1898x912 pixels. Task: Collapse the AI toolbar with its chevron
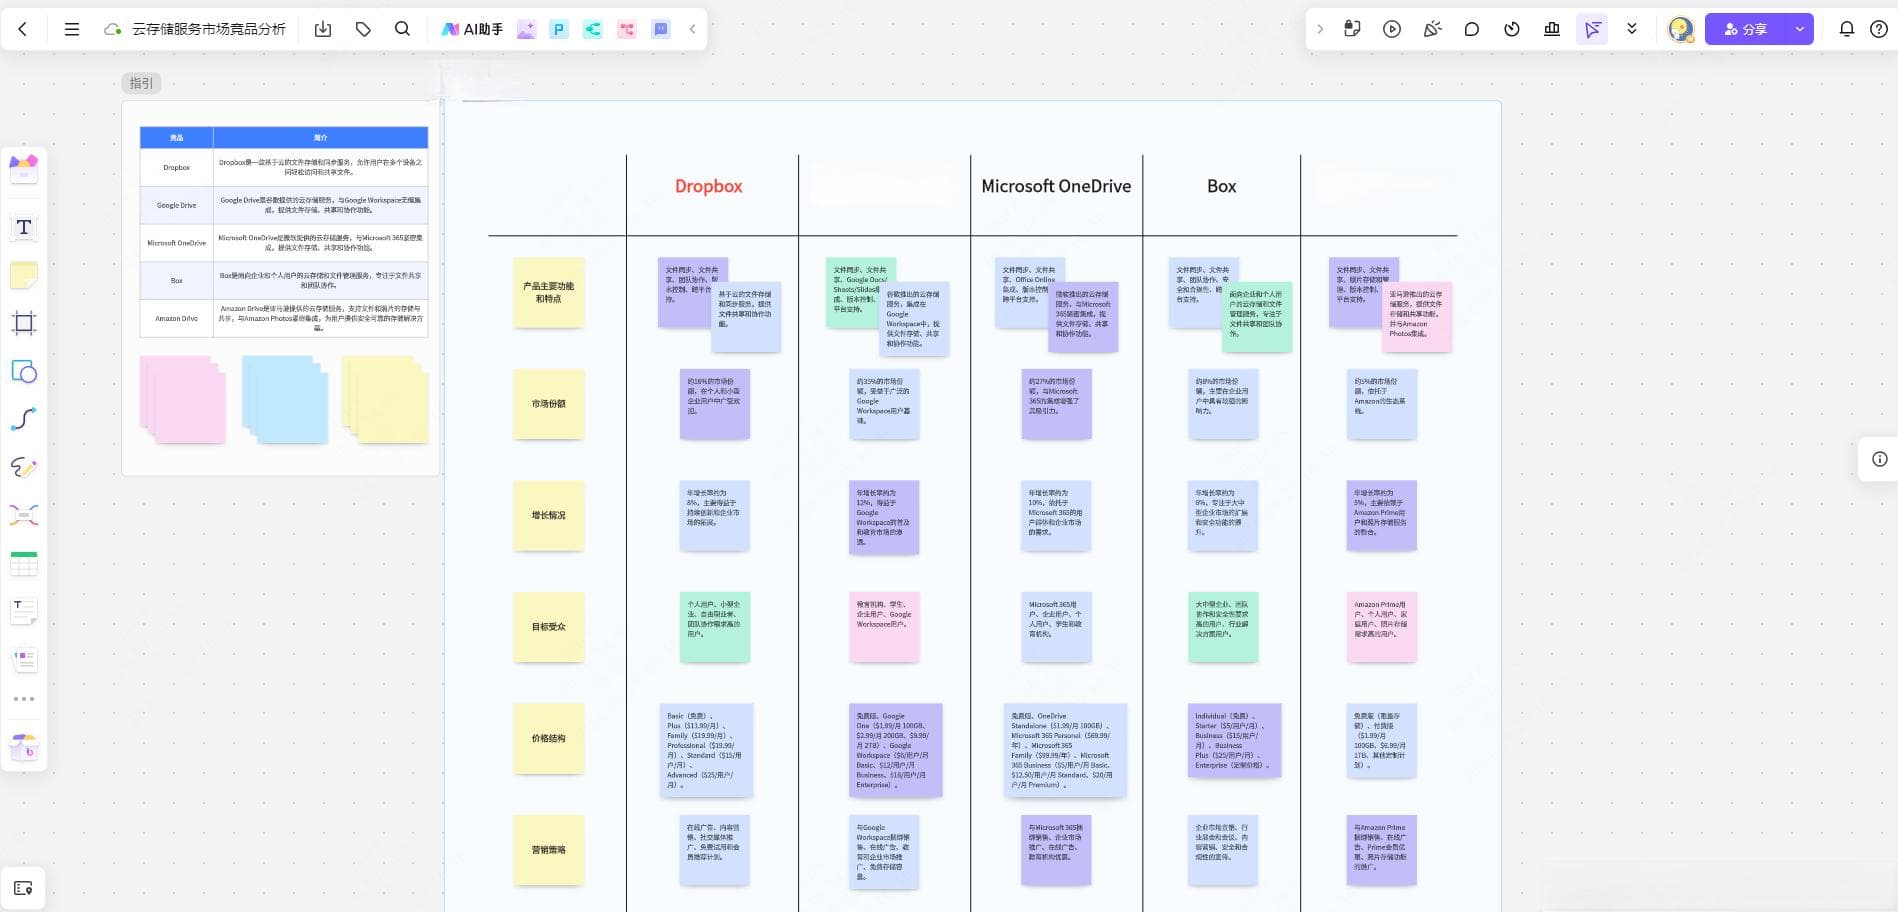point(692,29)
